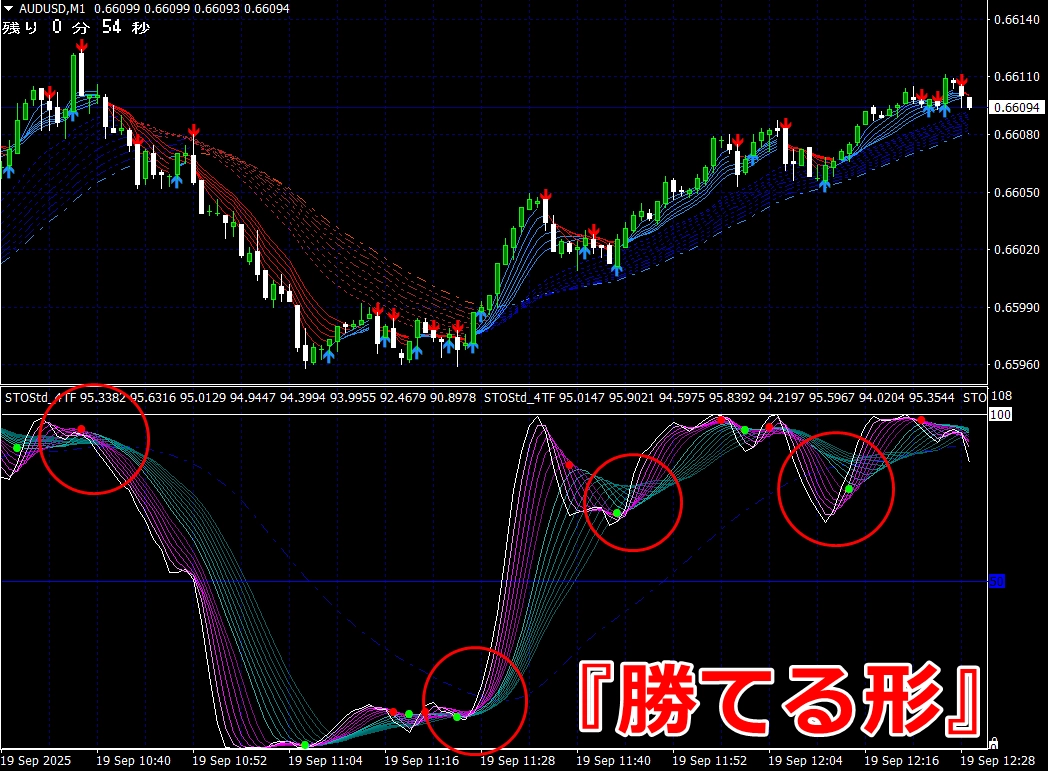This screenshot has height=771, width=1048.
Task: Select the green dot inside the rightmost red circle
Action: (849, 489)
